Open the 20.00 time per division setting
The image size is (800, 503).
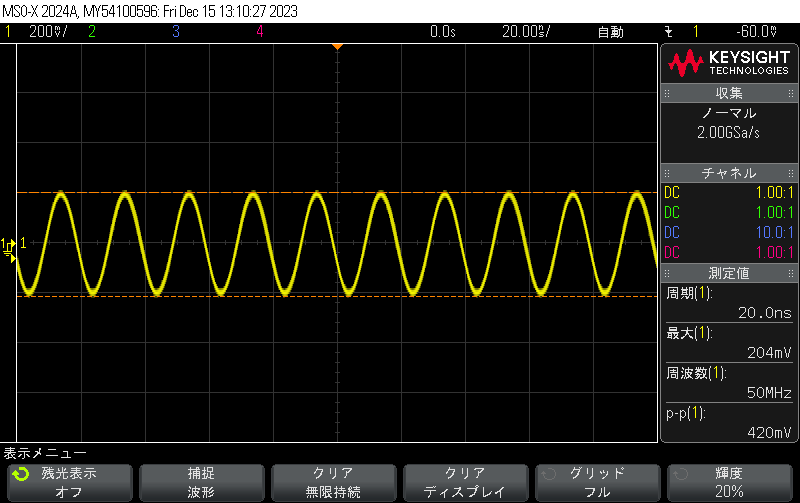(524, 31)
